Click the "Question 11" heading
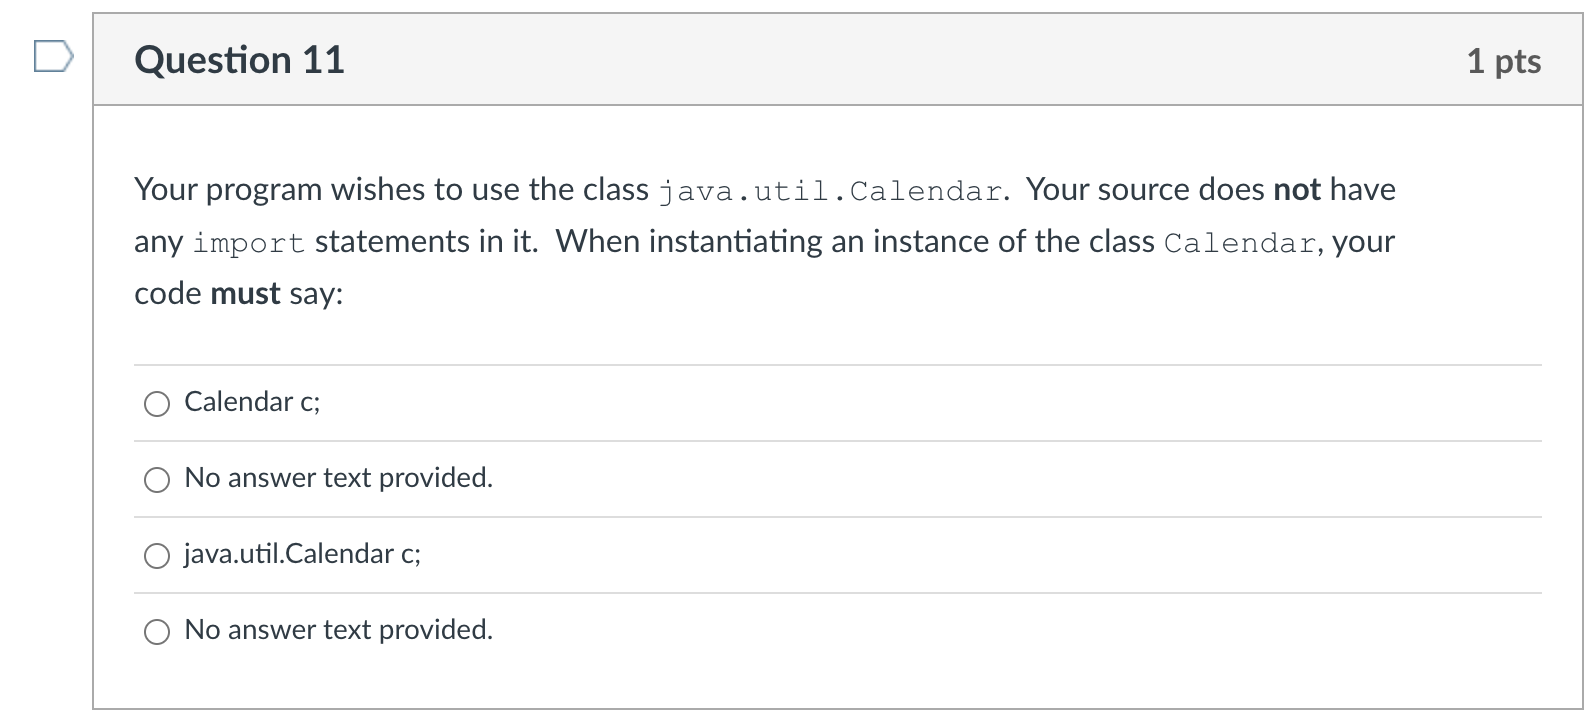1586x728 pixels. (x=239, y=60)
